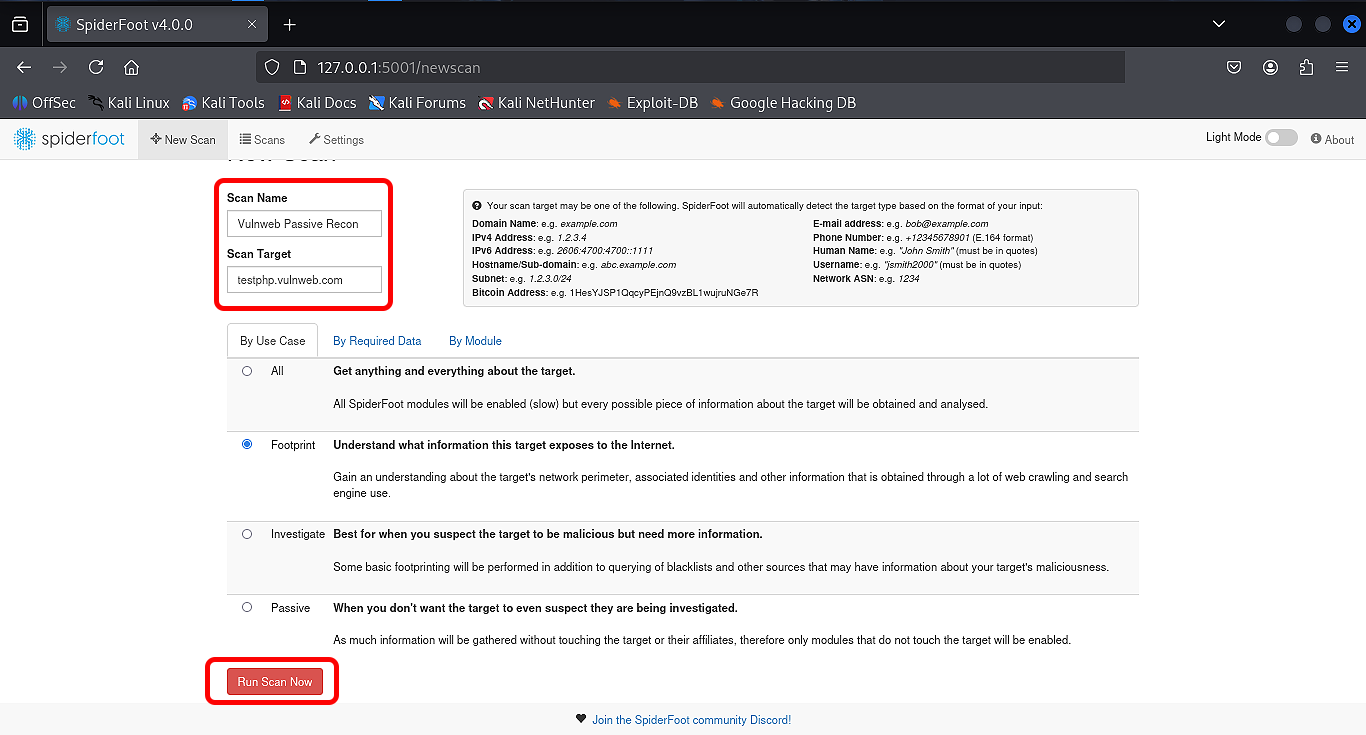The image size is (1366, 735).
Task: Click the Firefox account profile icon
Action: click(x=1270, y=67)
